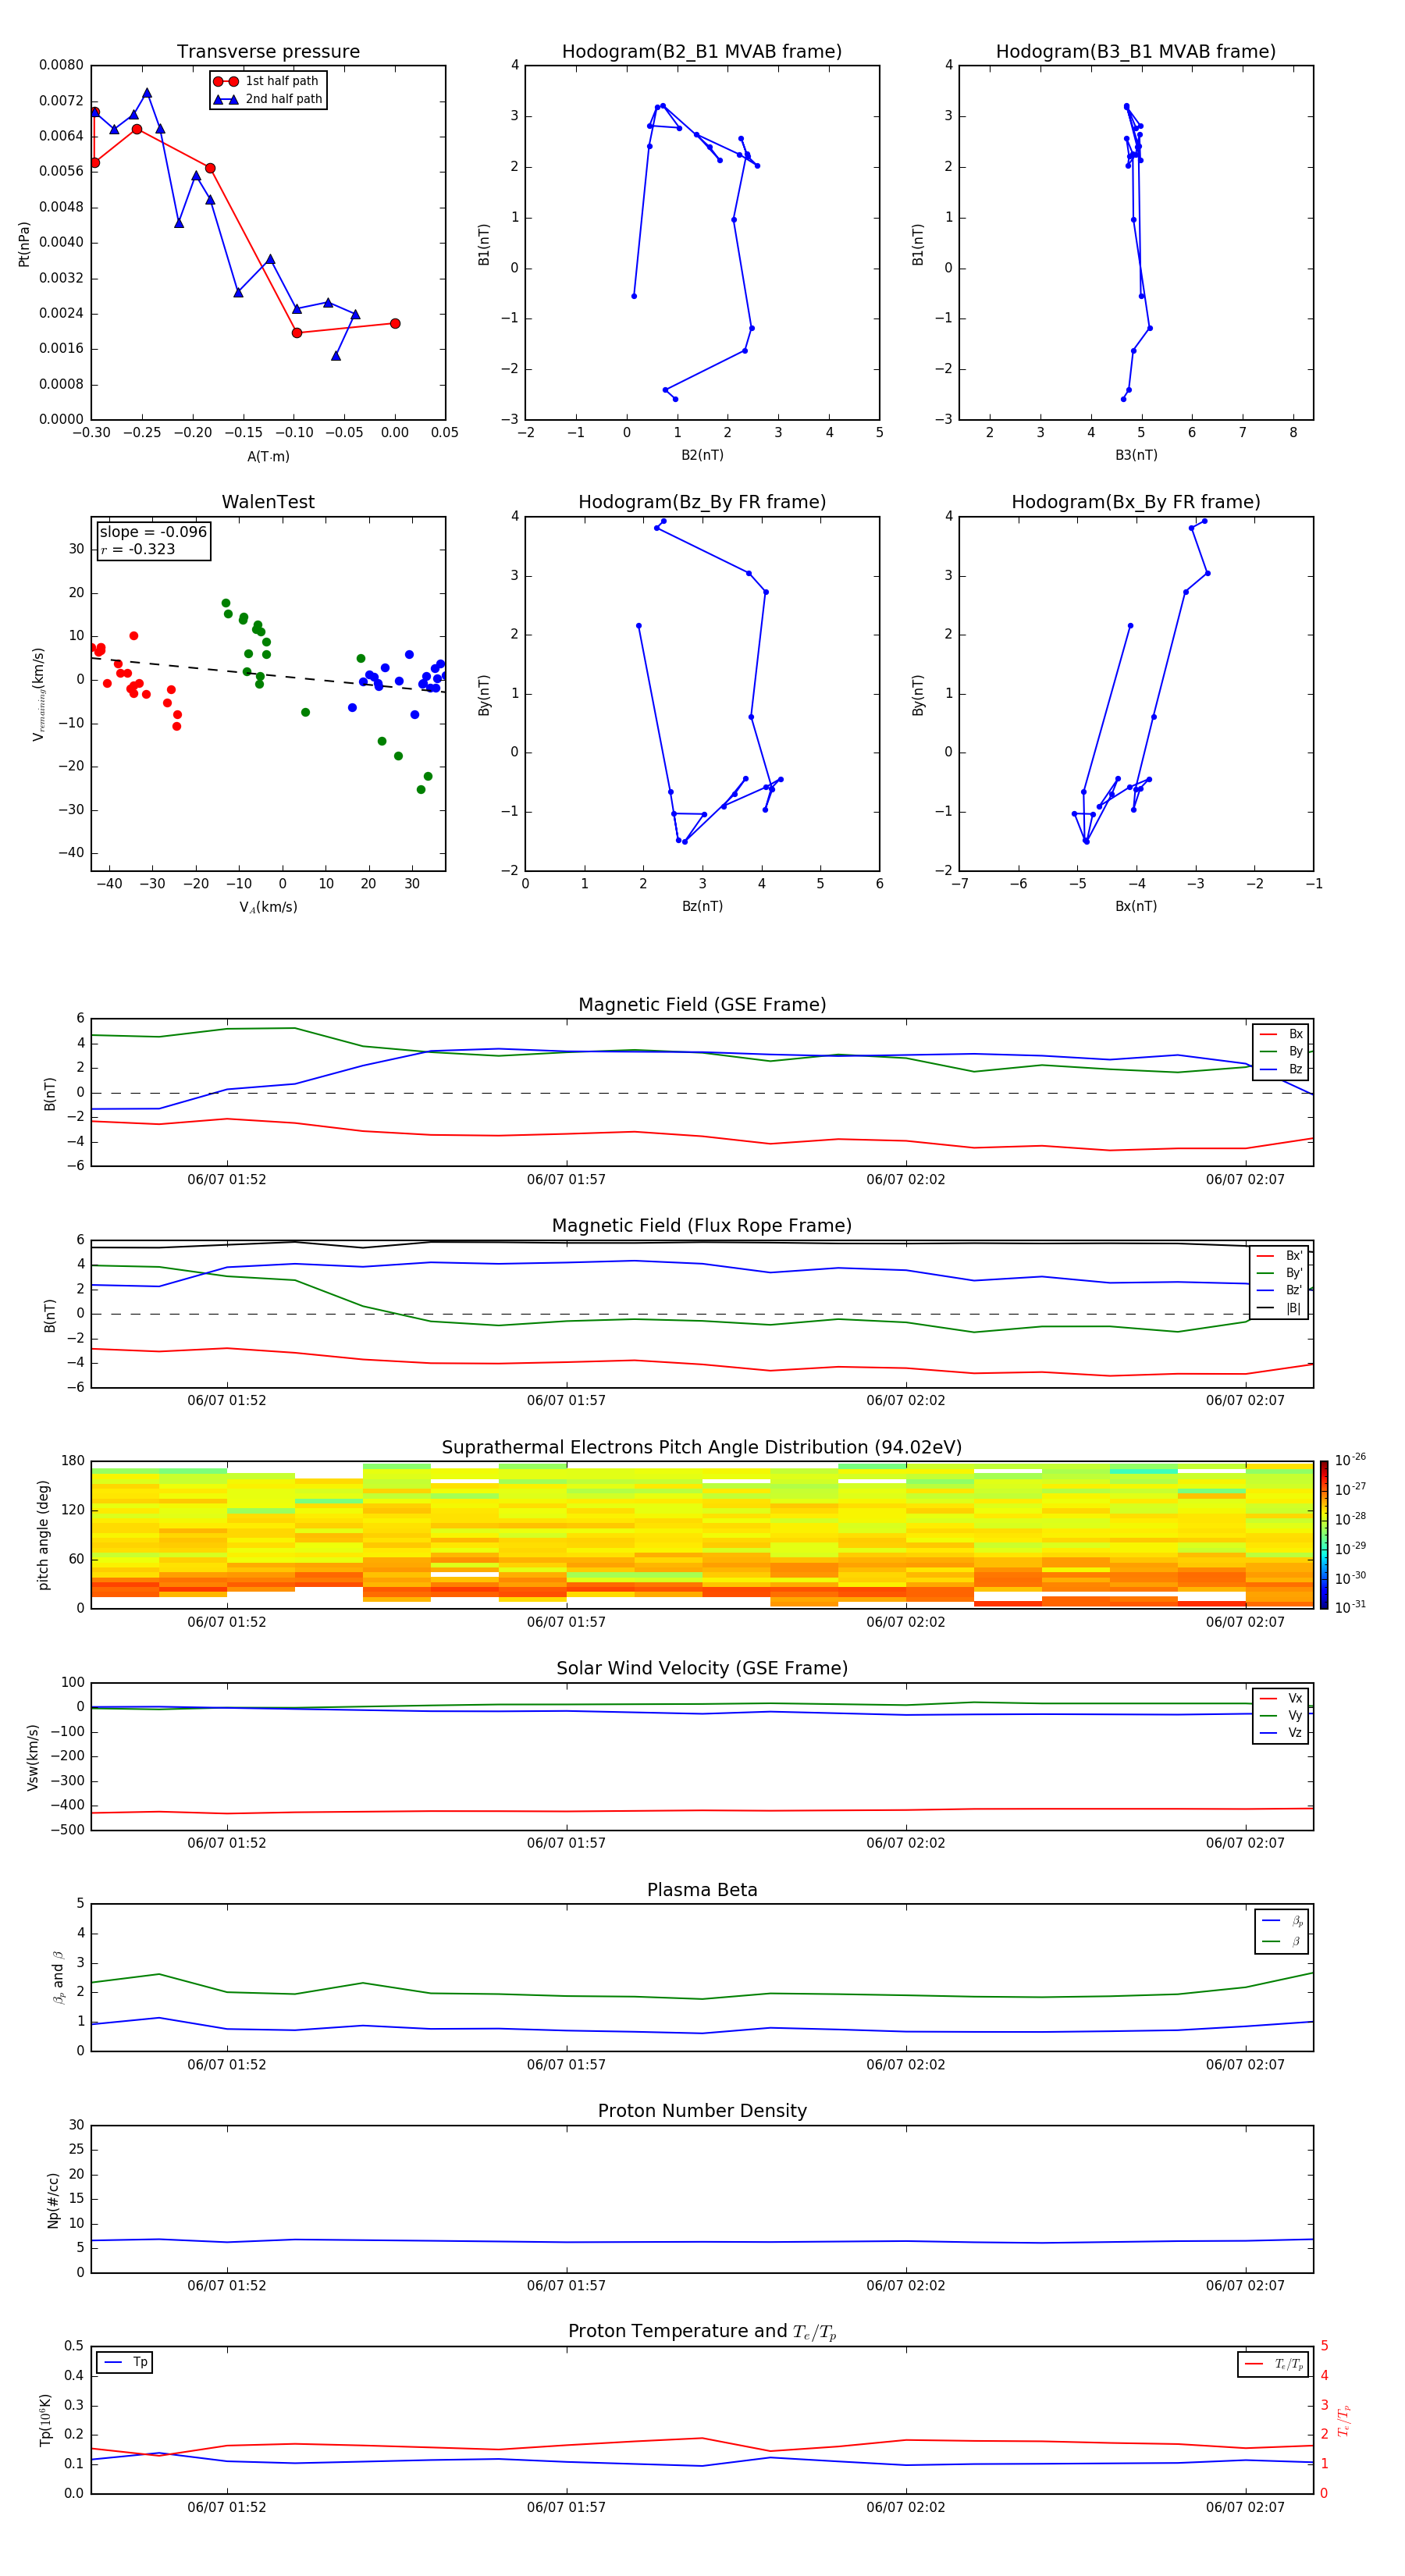The width and height of the screenshot is (1405, 2576).
Task: Click the Plasma Beta legend box
Action: pyautogui.click(x=1281, y=1931)
